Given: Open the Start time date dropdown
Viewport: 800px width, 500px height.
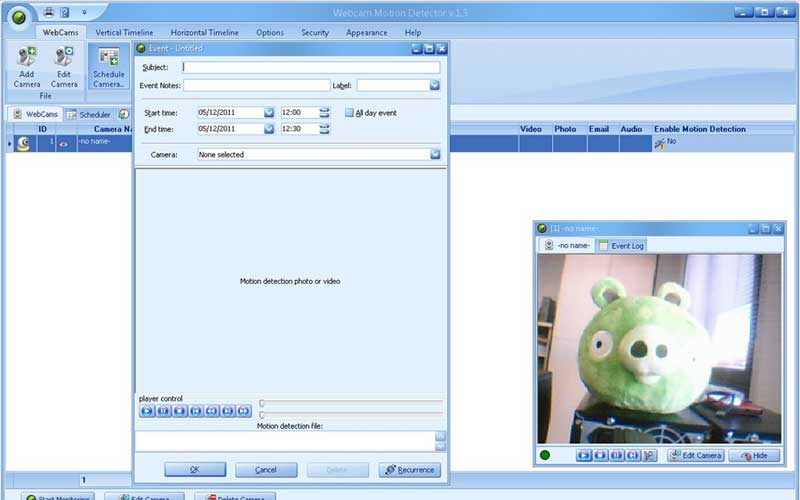Looking at the screenshot, I should [x=269, y=113].
